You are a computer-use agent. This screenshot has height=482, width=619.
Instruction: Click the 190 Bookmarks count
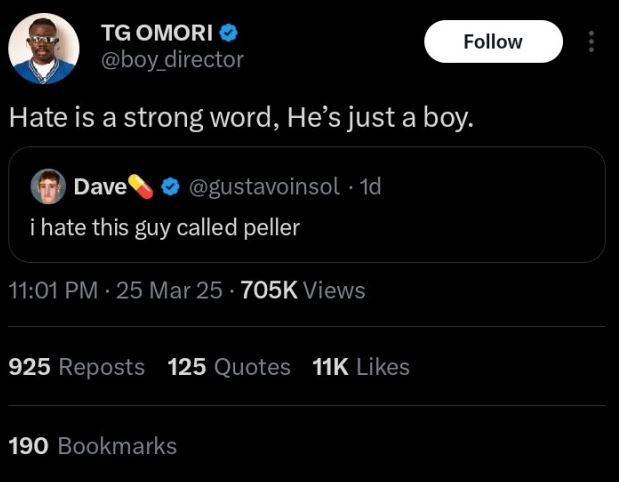(92, 446)
